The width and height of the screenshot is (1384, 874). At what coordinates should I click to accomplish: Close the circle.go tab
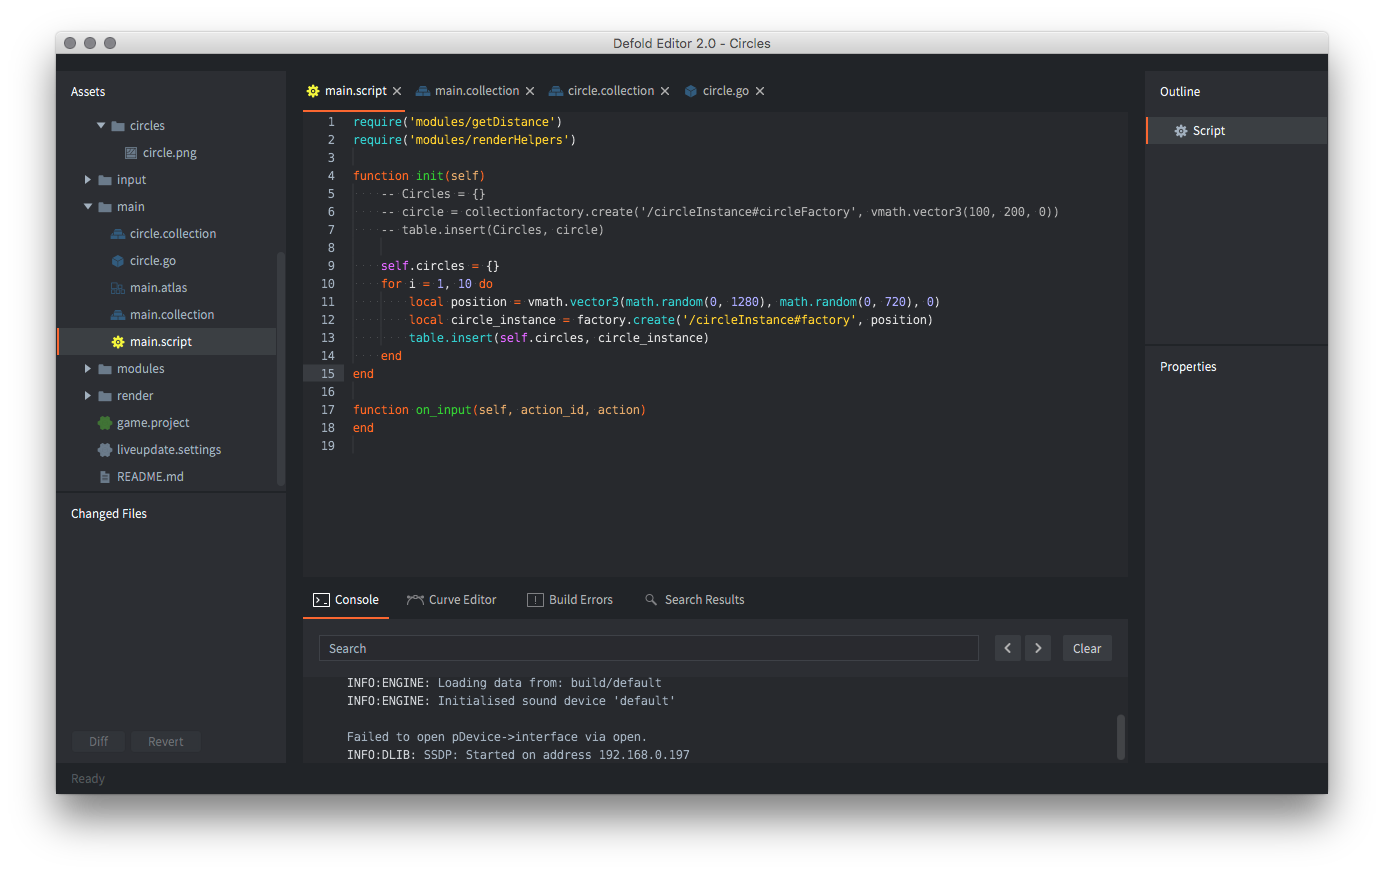click(760, 91)
